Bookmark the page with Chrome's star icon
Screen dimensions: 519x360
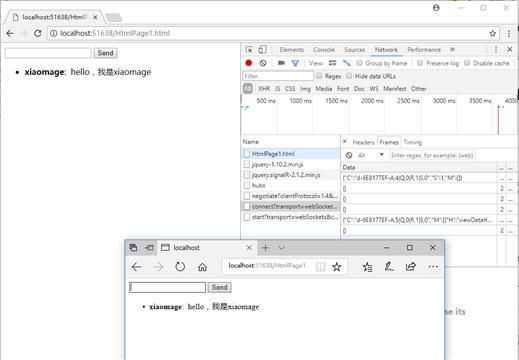tap(493, 33)
